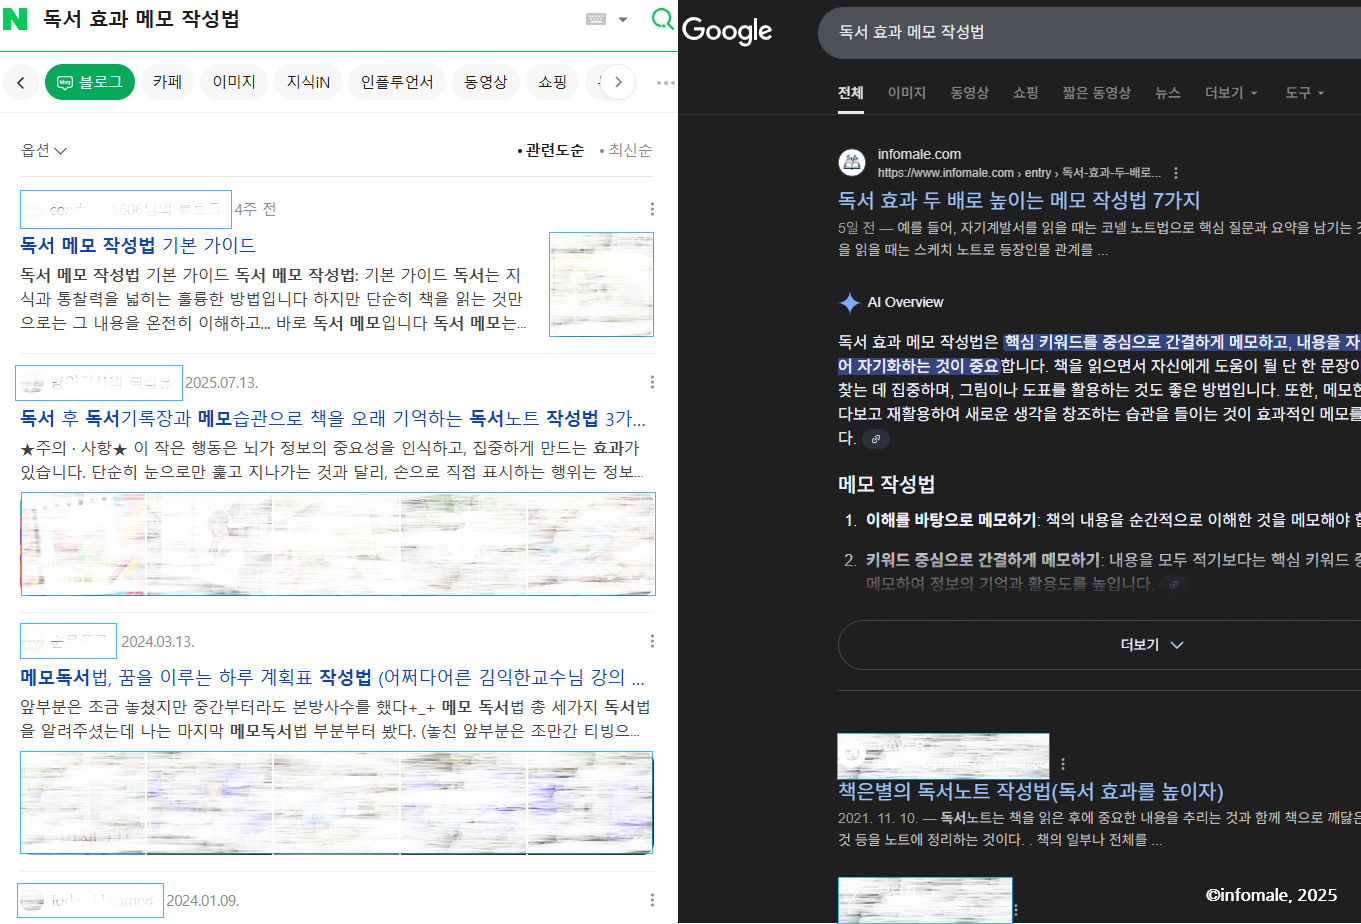Select the 이미지 tab in Naver
The height and width of the screenshot is (924, 1361).
tap(234, 82)
